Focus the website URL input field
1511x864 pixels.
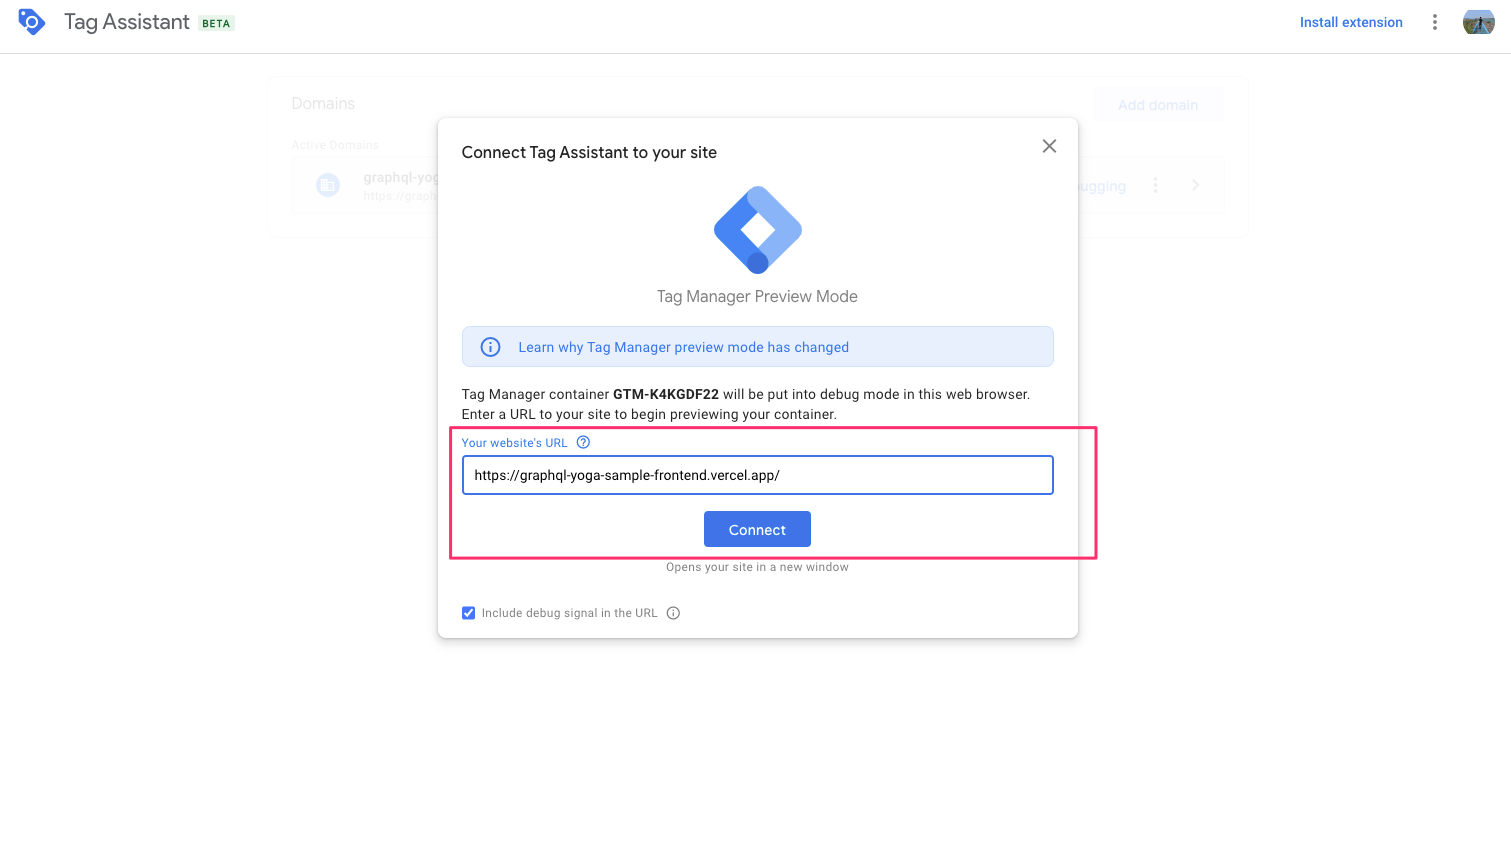click(x=757, y=475)
